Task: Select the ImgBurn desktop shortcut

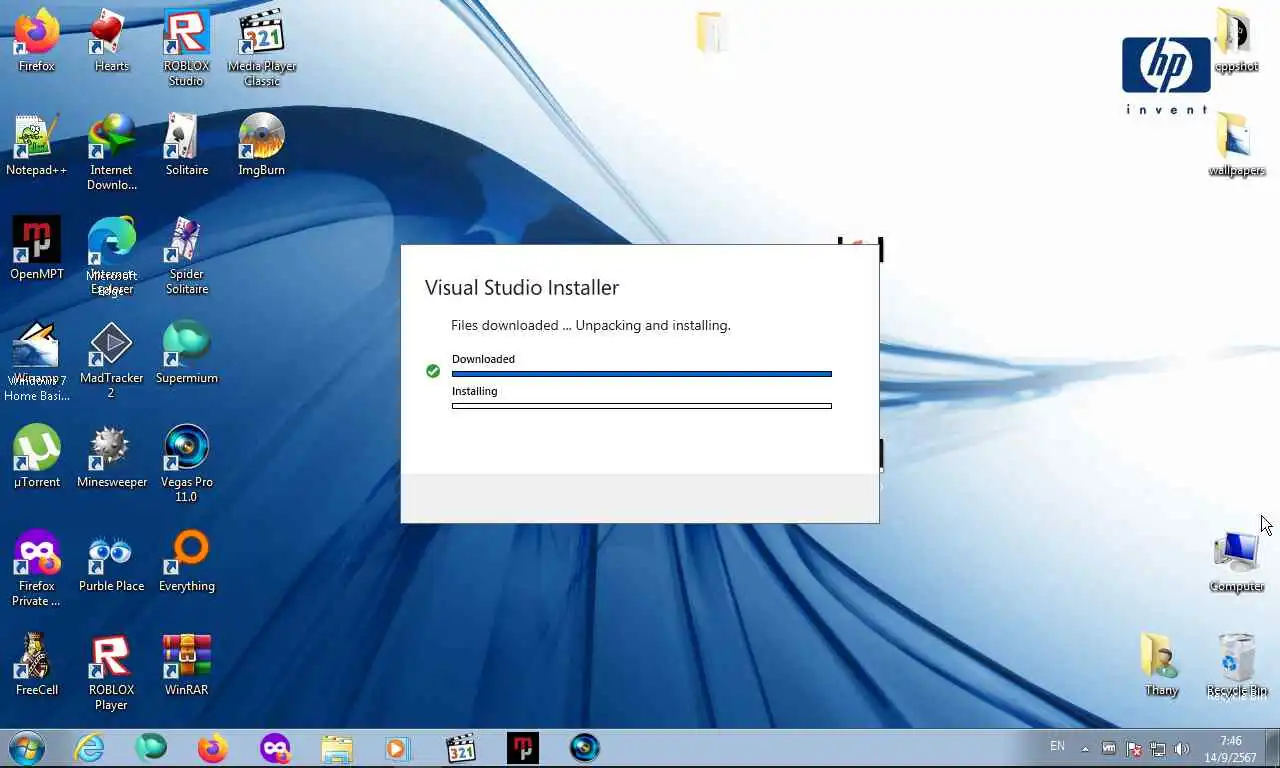Action: (261, 145)
